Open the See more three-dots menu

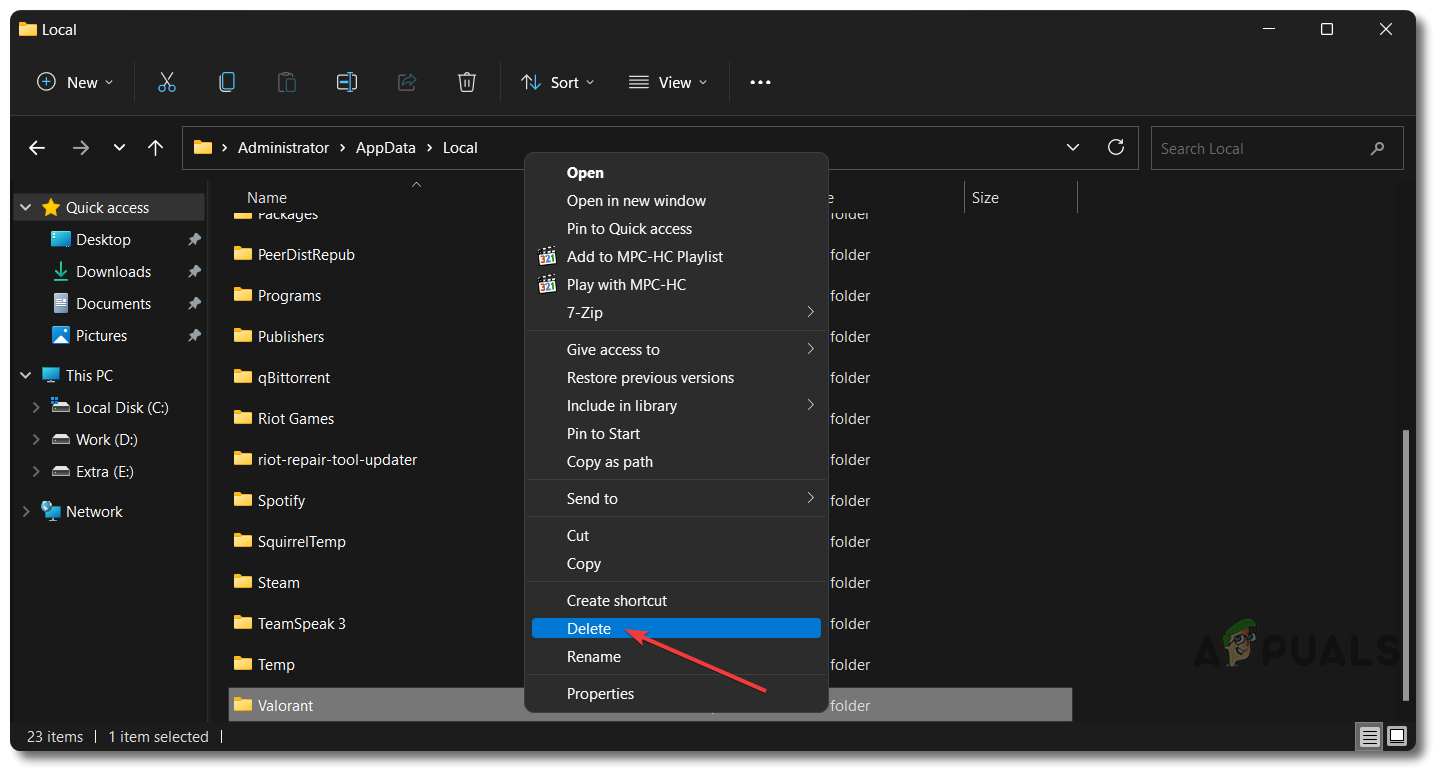pos(760,82)
